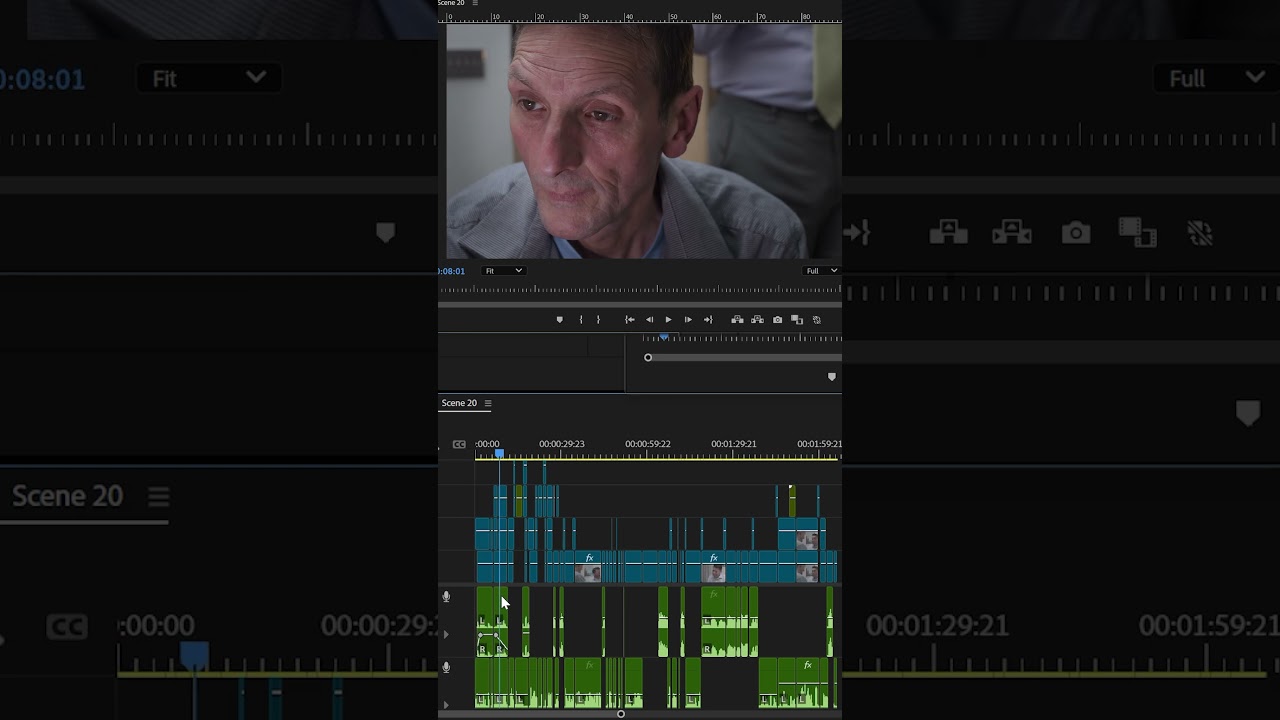
Task: Click the 00:01:59:21 time ruler label
Action: (819, 444)
